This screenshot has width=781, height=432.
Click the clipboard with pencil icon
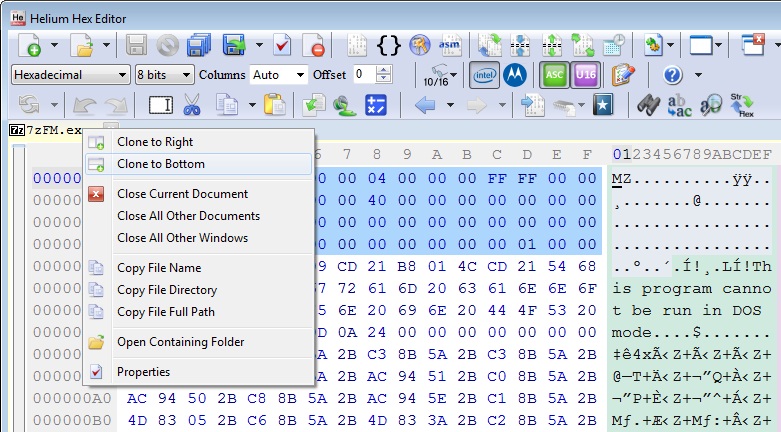[x=623, y=75]
